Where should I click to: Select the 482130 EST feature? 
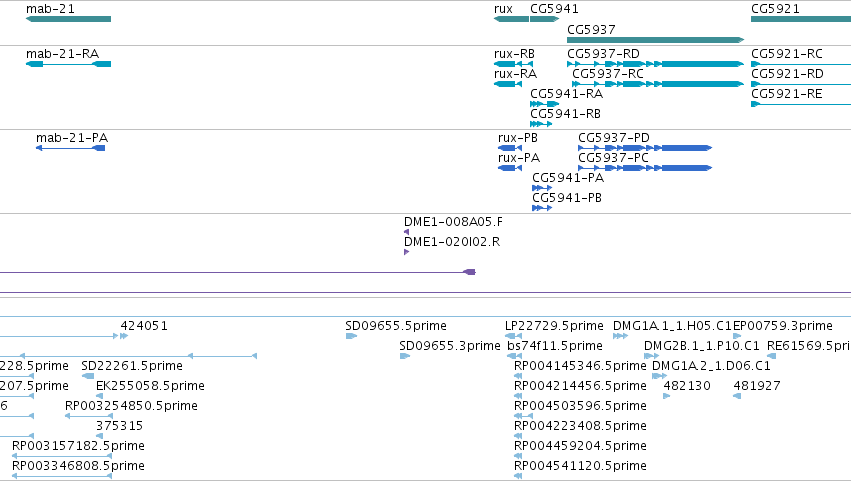tap(667, 396)
